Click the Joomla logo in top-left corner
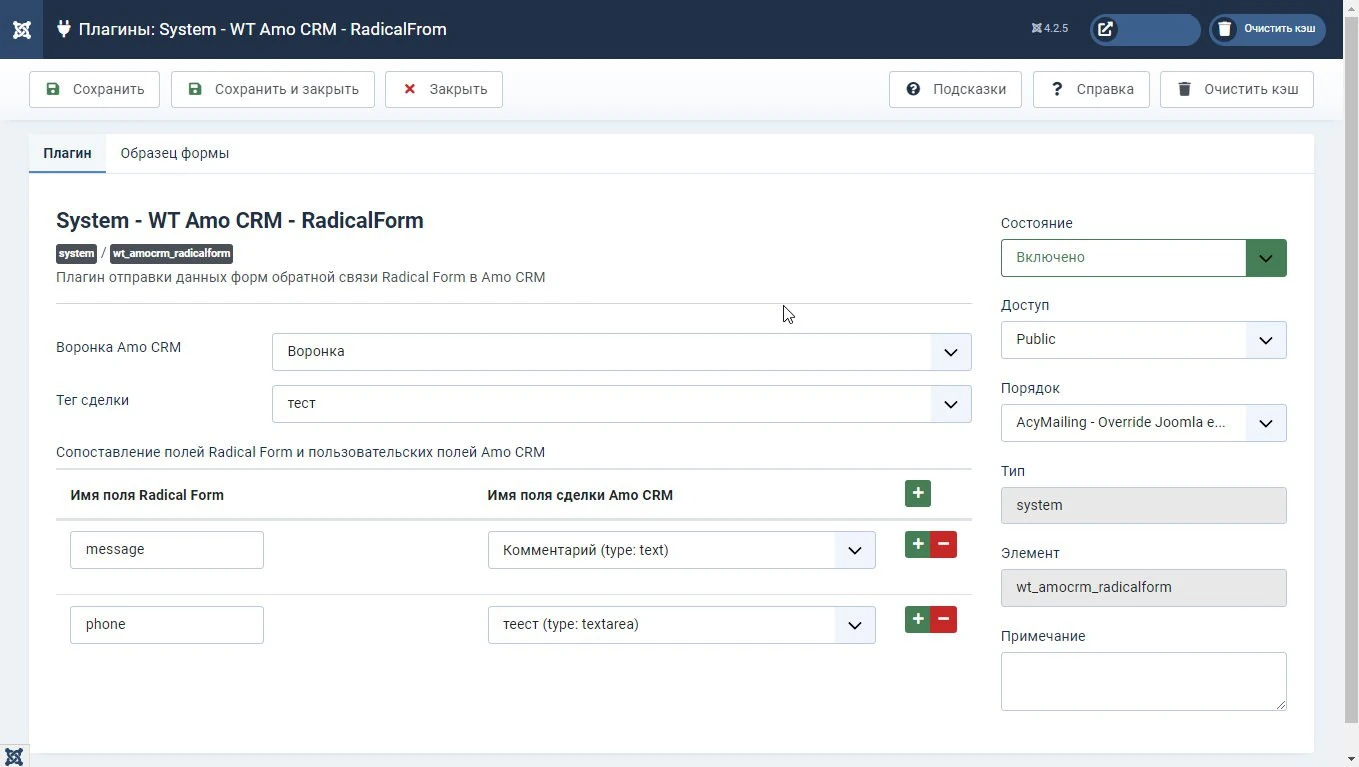1359x767 pixels. [x=21, y=29]
